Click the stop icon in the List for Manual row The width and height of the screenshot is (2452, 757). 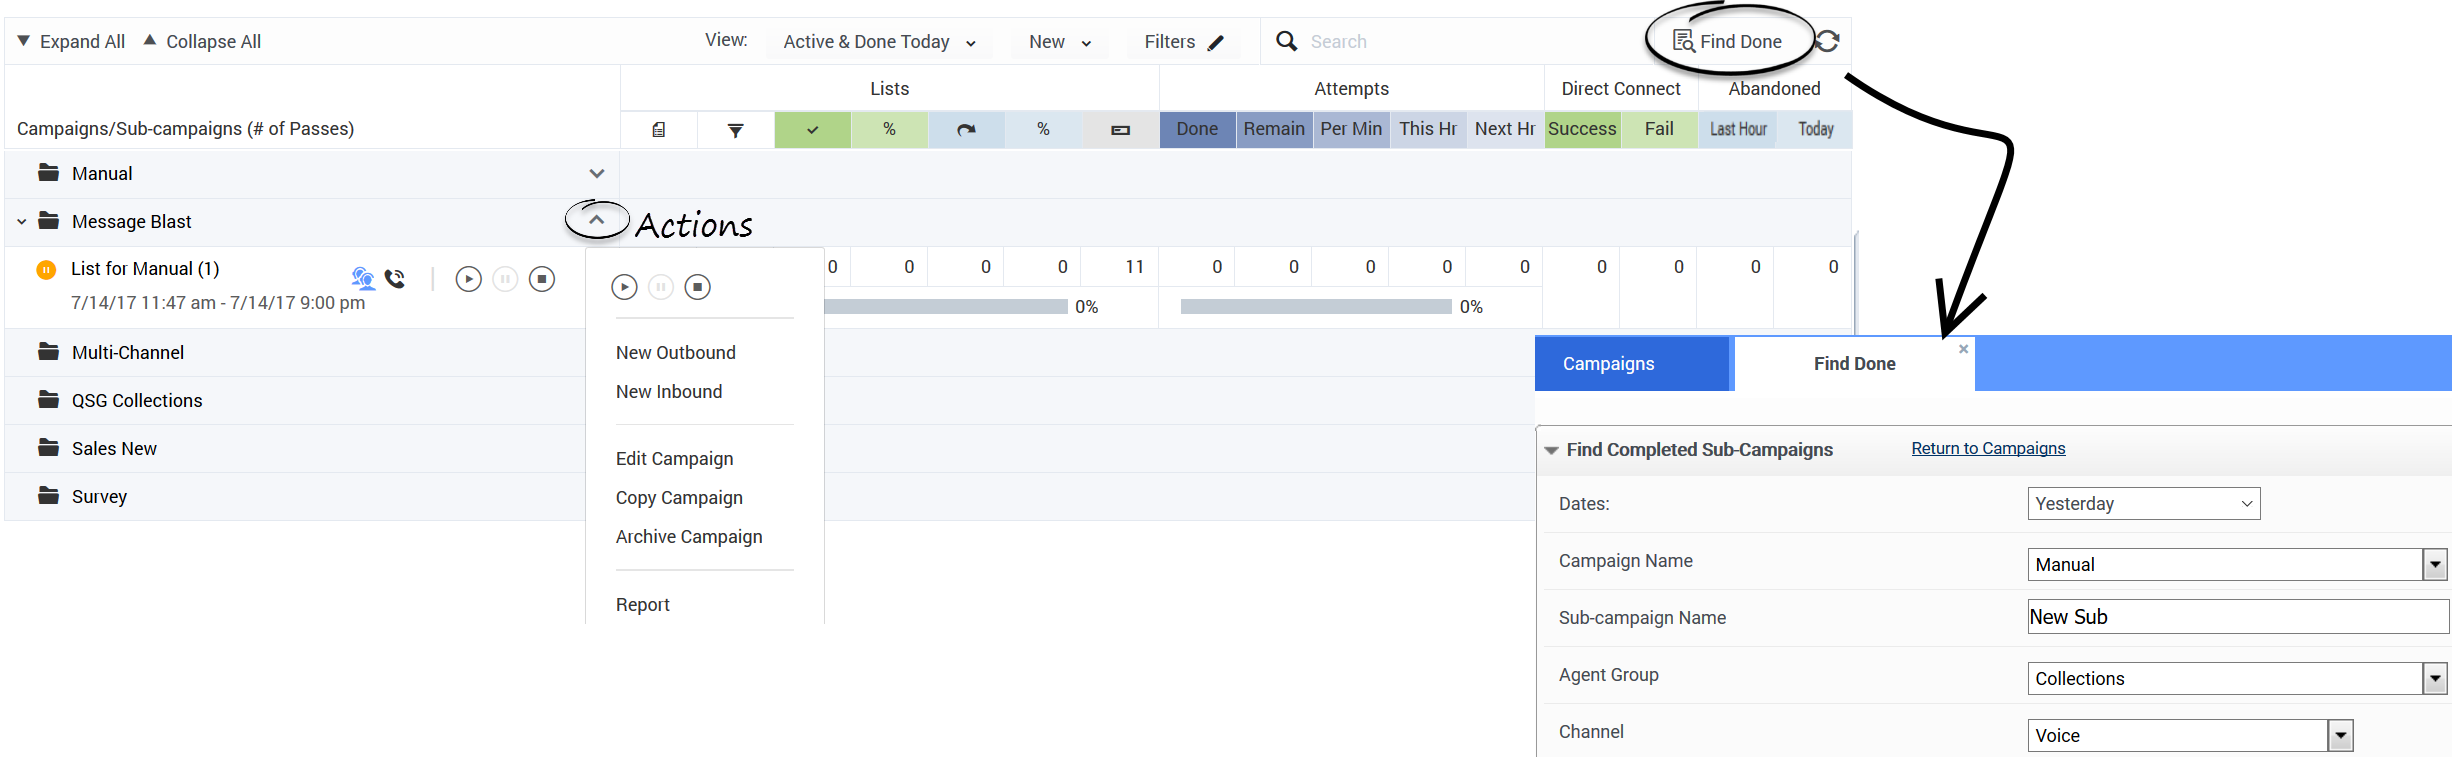(x=542, y=279)
